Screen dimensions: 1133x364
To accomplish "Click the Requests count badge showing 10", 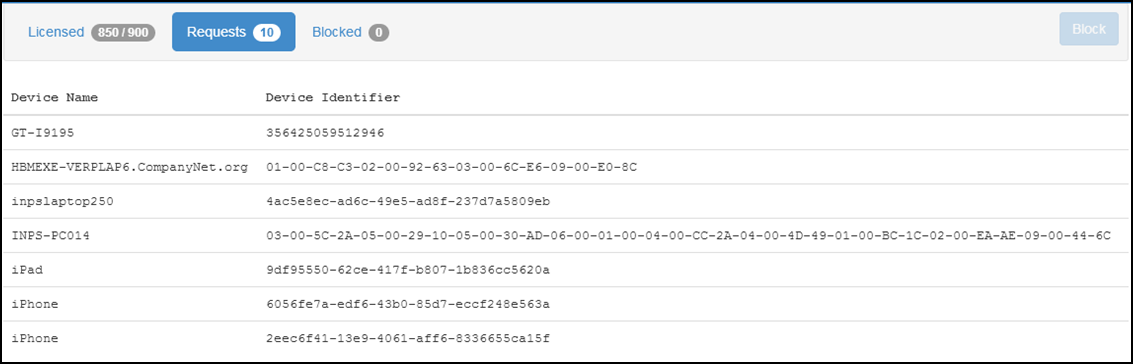I will click(x=267, y=32).
